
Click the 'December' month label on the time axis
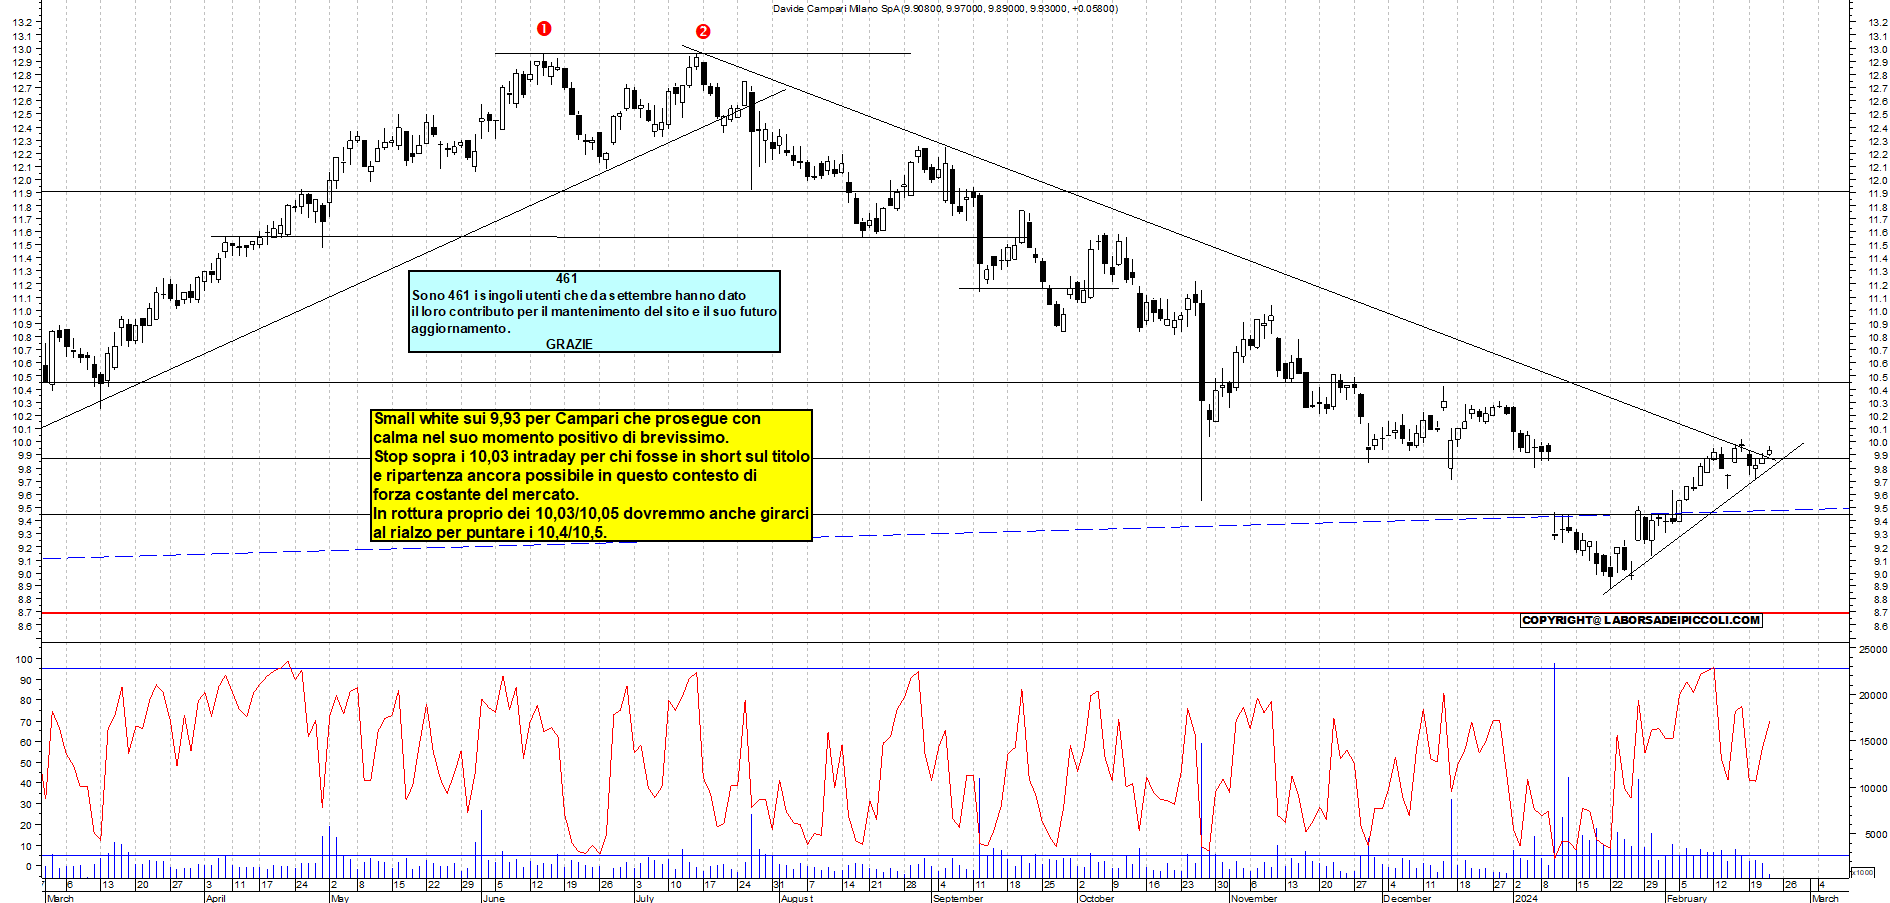[x=1407, y=898]
